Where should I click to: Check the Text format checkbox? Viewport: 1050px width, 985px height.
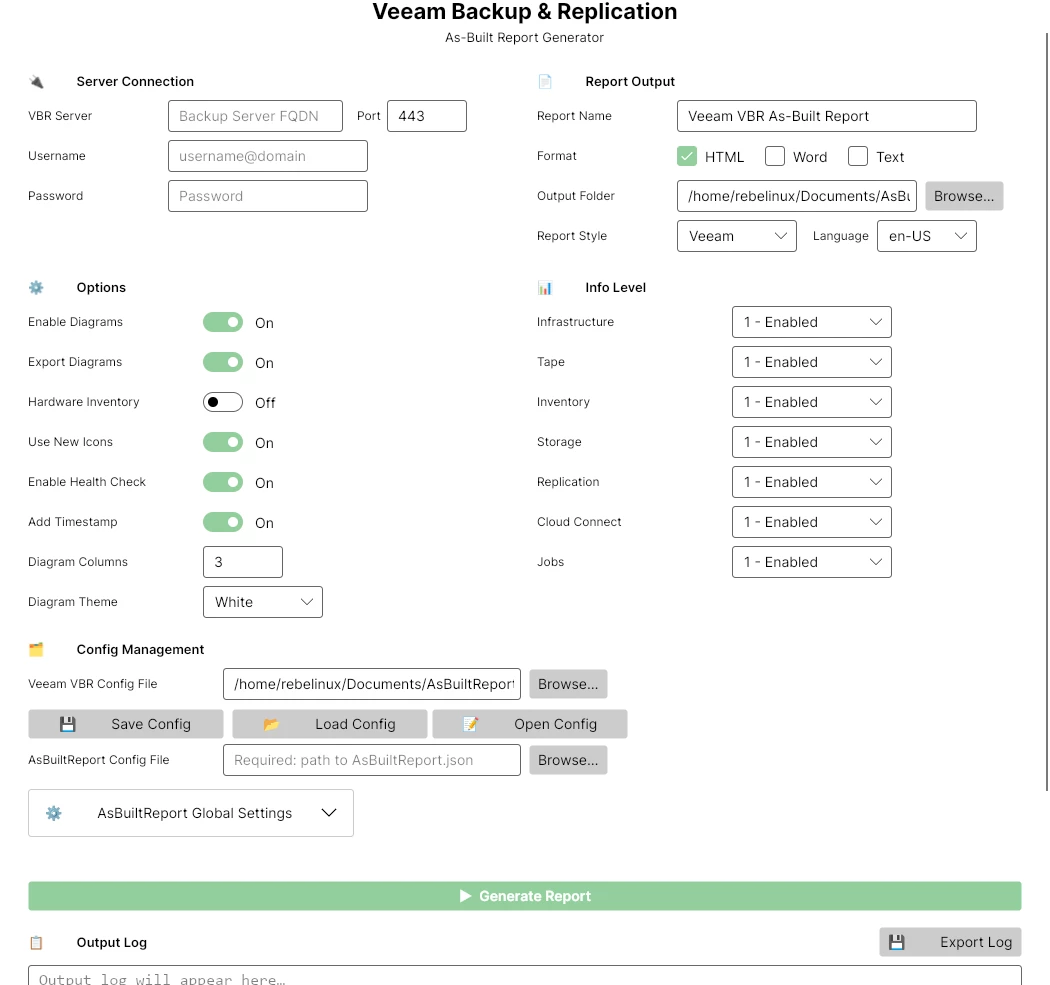pyautogui.click(x=858, y=157)
